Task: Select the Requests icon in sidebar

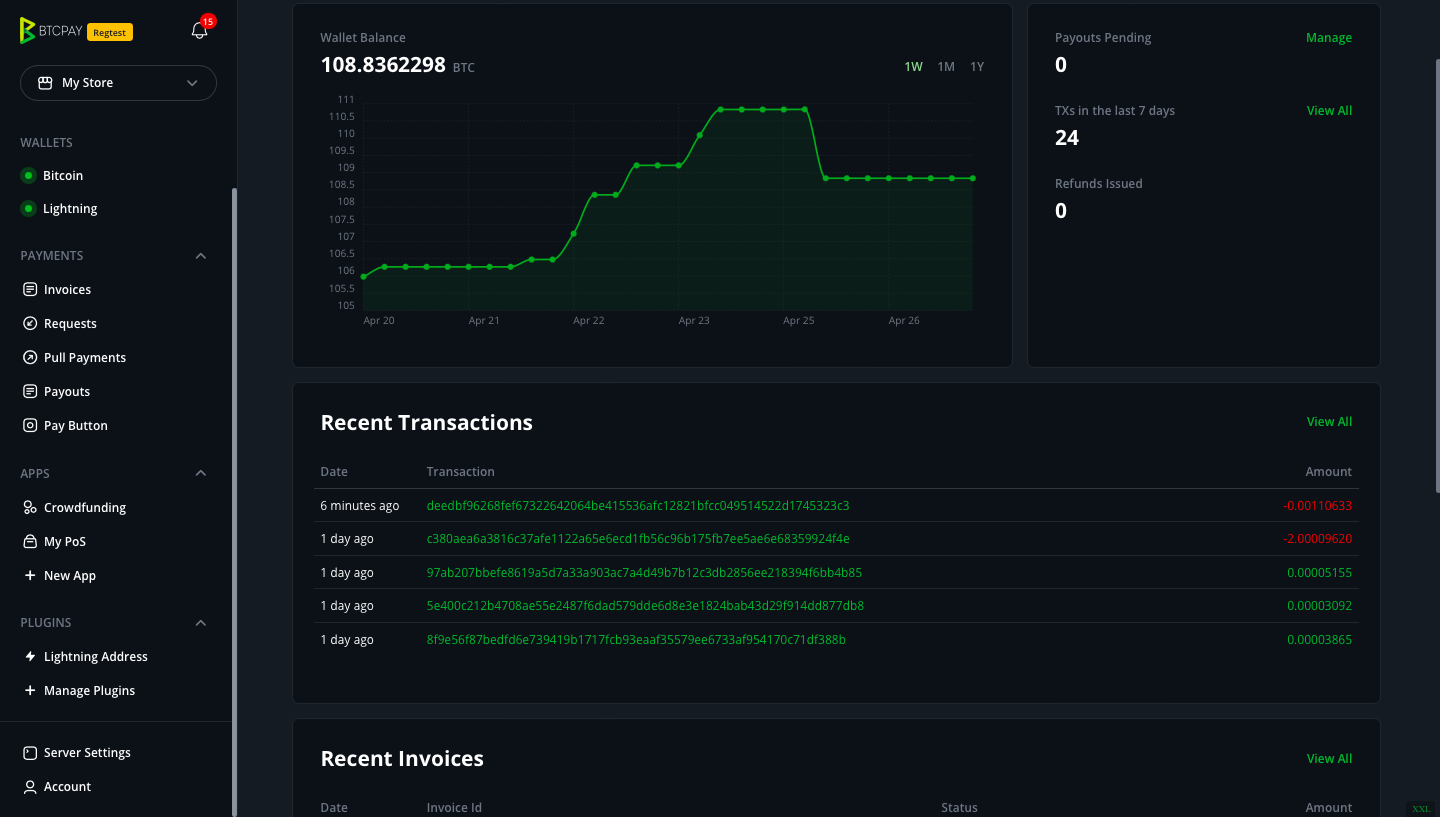Action: click(30, 323)
